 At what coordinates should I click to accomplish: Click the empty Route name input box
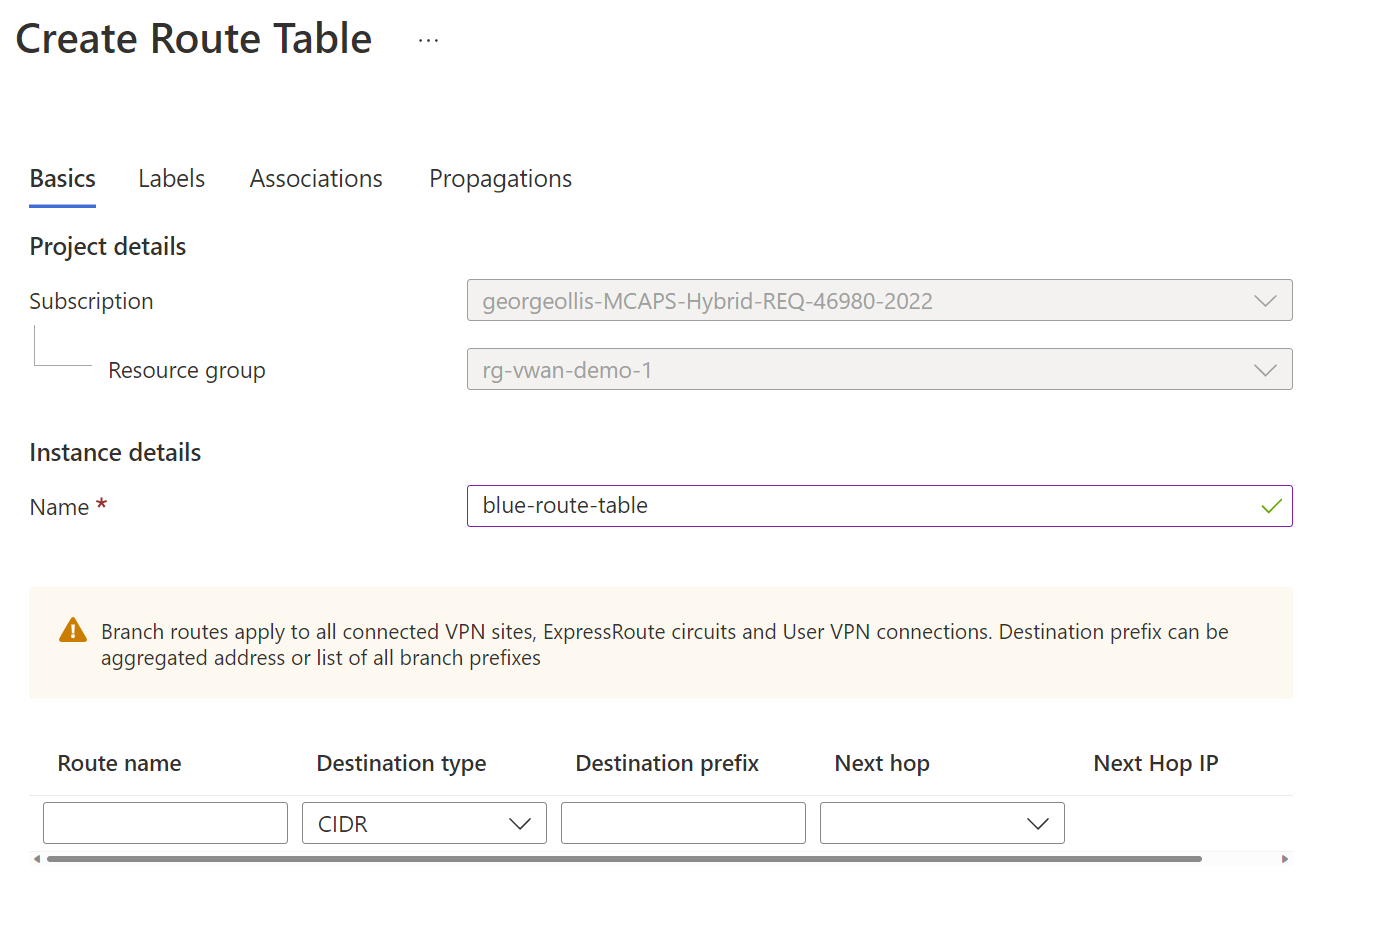click(x=164, y=823)
